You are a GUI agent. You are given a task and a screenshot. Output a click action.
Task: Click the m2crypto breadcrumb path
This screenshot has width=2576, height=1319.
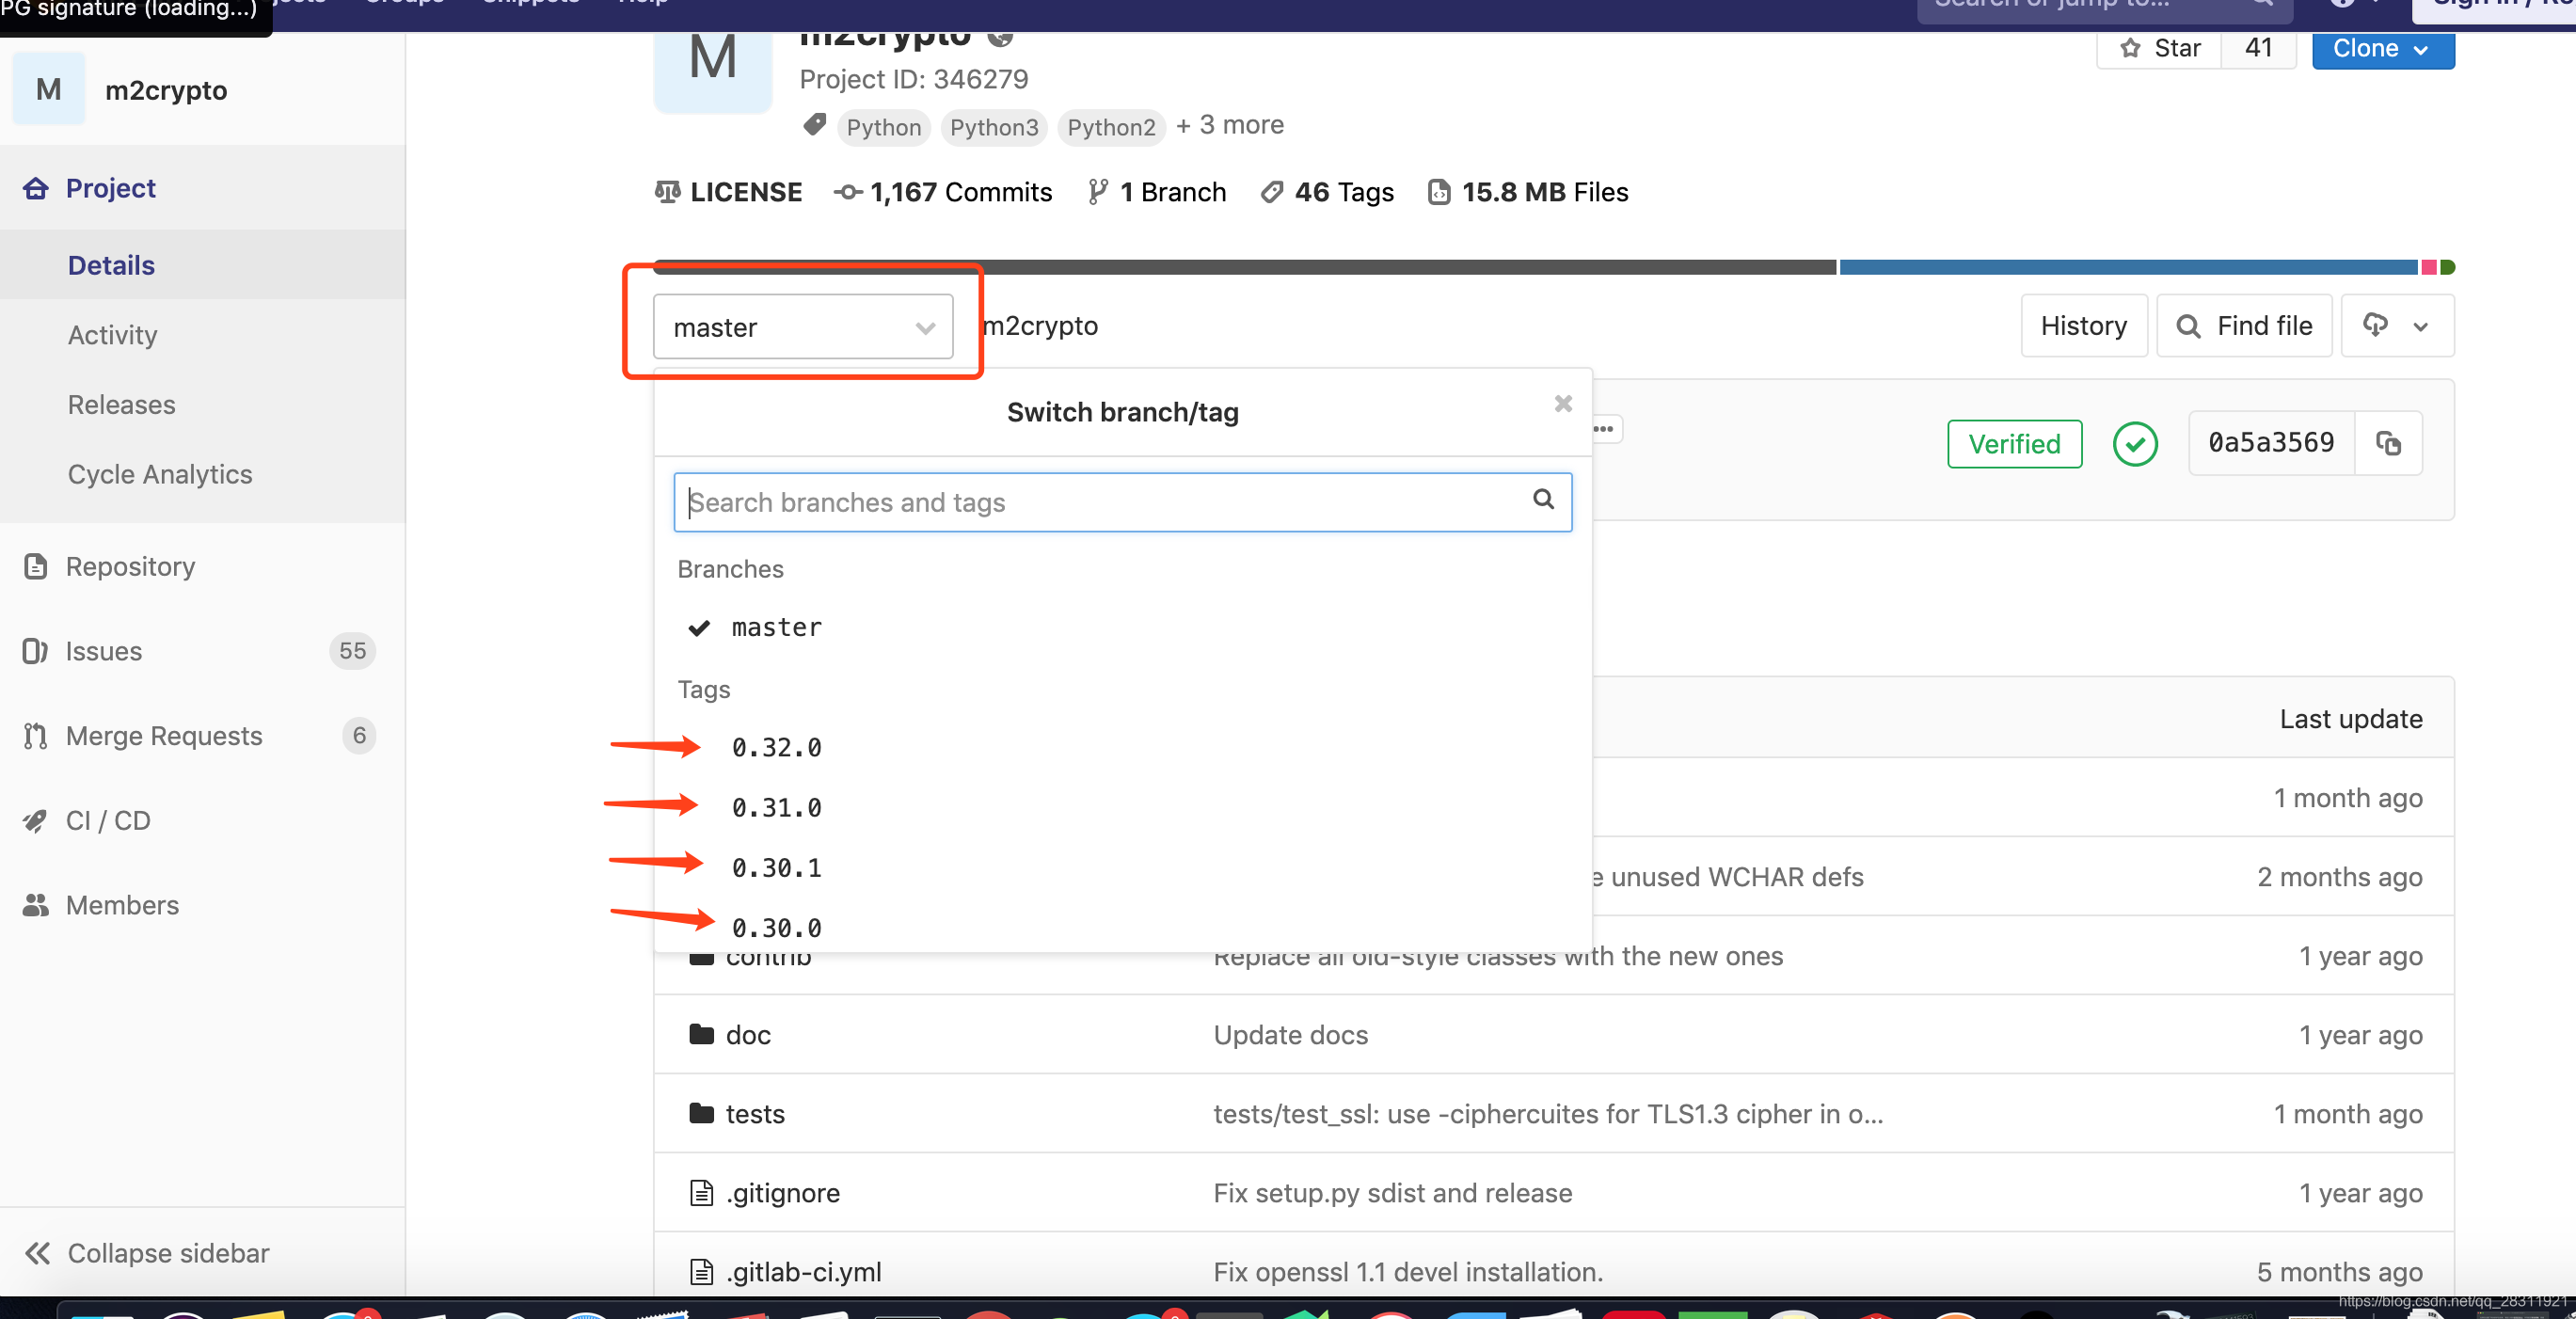1040,326
